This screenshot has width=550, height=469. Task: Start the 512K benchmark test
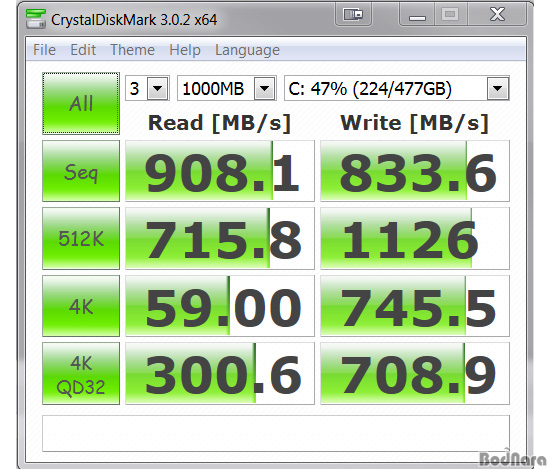pyautogui.click(x=81, y=238)
